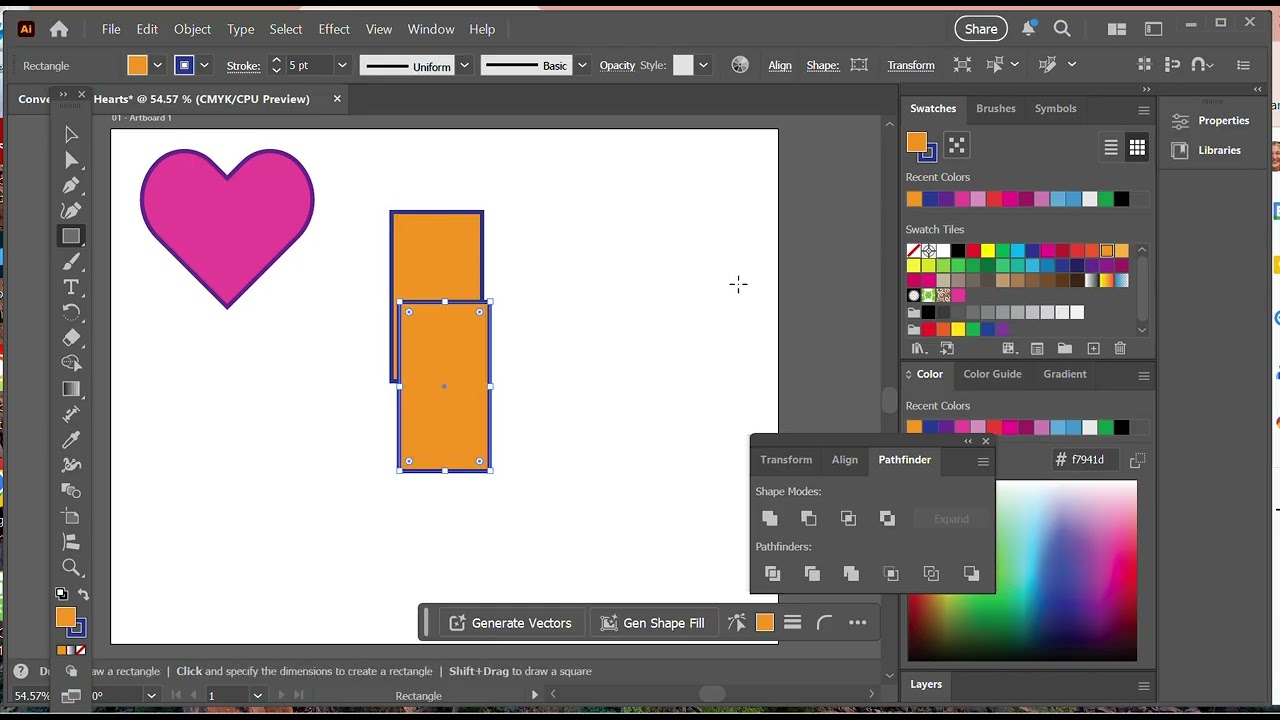Click the Share button
The image size is (1280, 720).
coord(981,29)
